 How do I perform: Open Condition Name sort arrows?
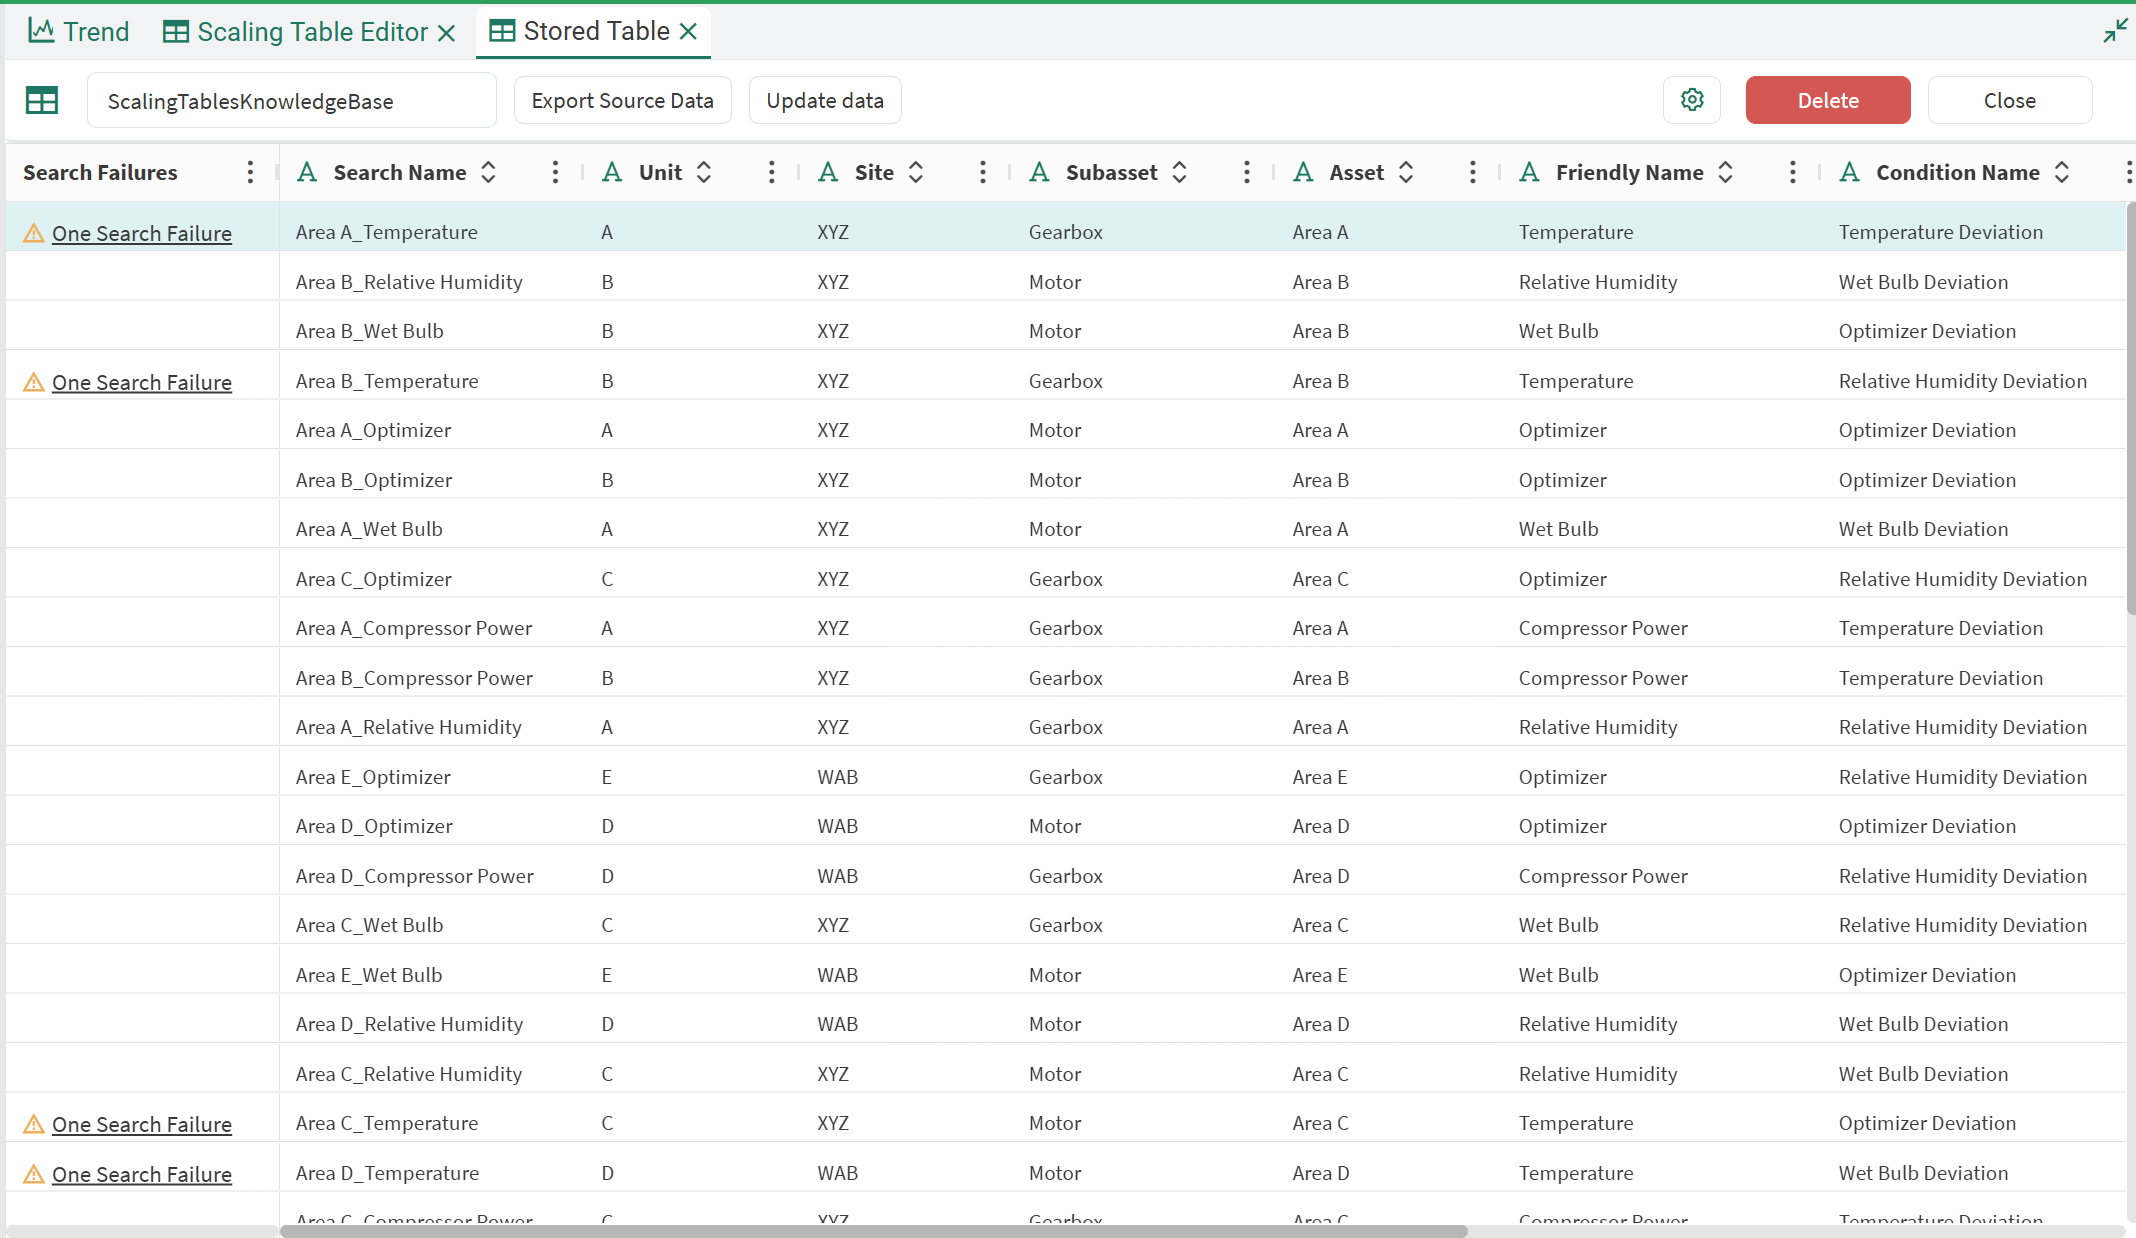pos(2062,172)
